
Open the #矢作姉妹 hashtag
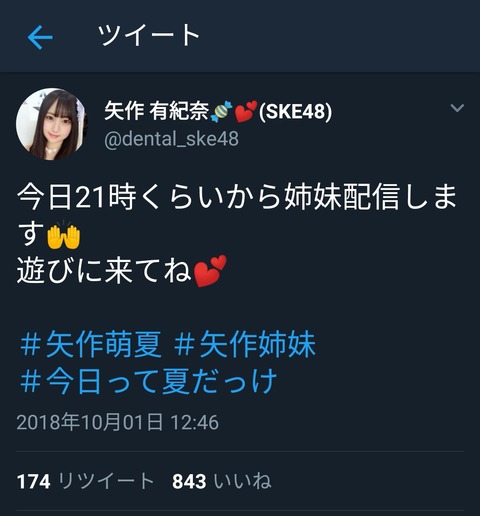pos(245,344)
